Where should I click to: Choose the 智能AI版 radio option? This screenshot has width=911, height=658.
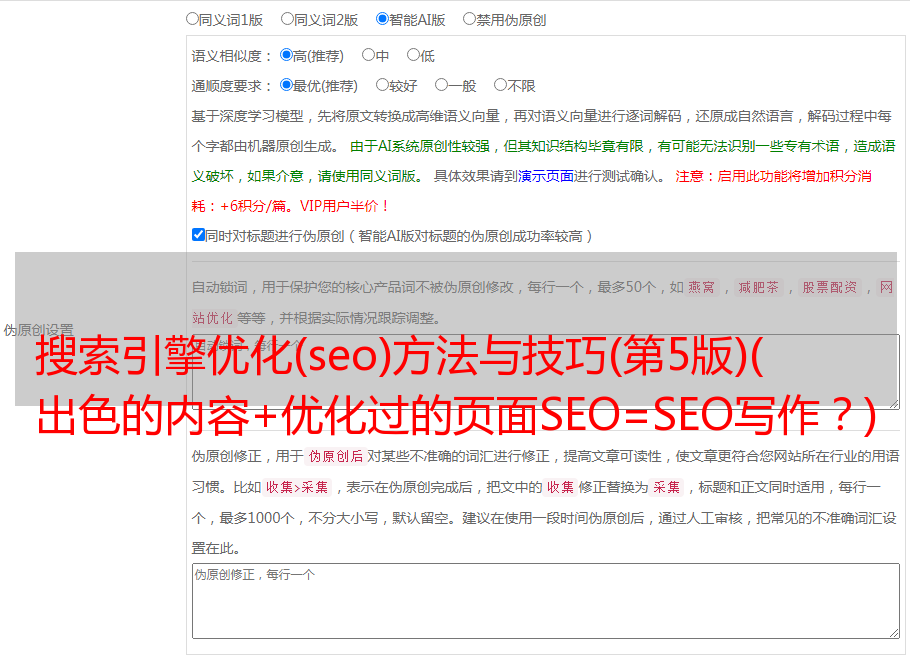coord(382,19)
